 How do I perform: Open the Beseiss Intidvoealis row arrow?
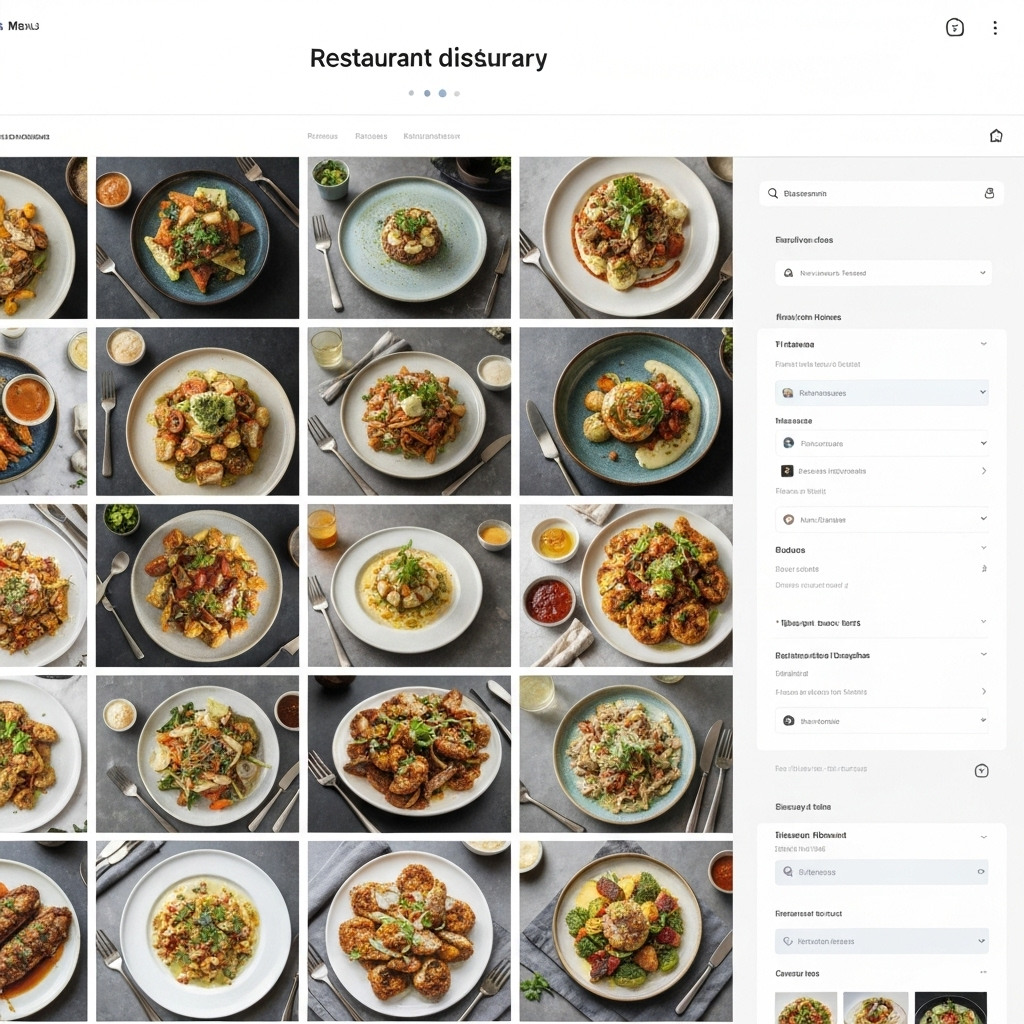(x=984, y=470)
